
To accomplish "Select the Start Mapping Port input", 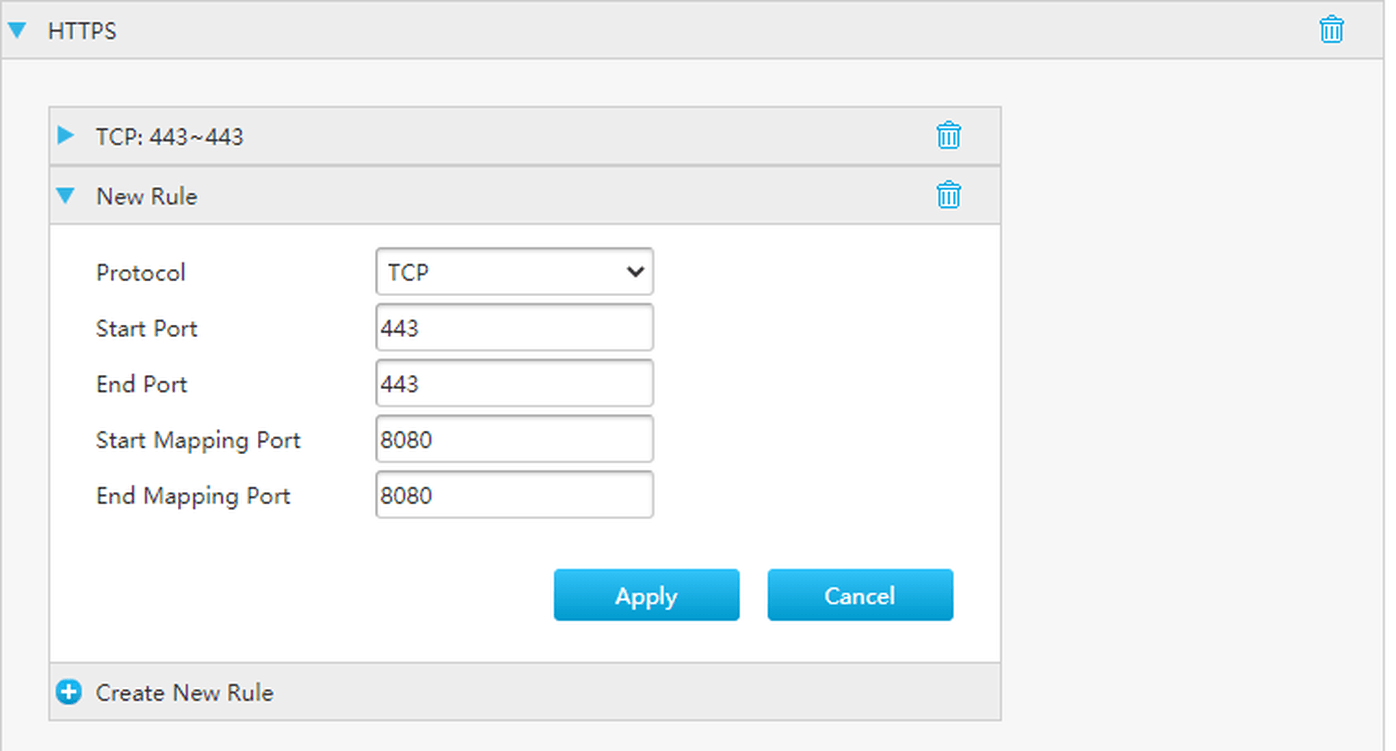I will [514, 440].
